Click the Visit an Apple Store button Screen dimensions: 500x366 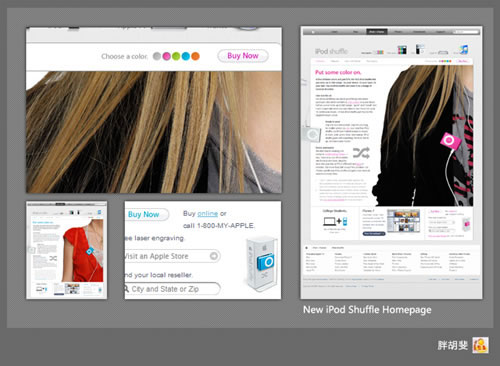[172, 256]
